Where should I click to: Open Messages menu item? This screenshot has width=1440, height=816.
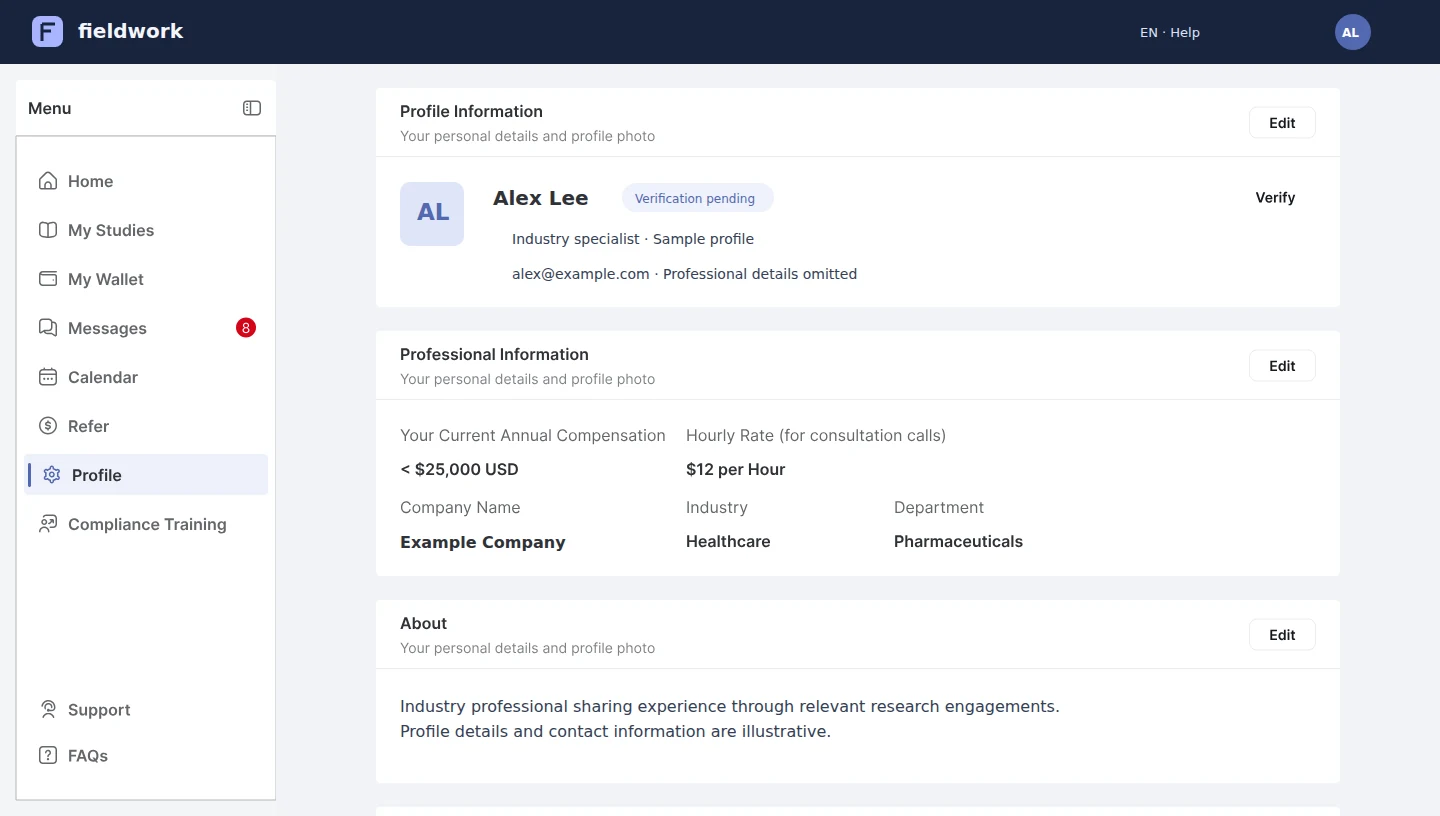click(x=146, y=328)
